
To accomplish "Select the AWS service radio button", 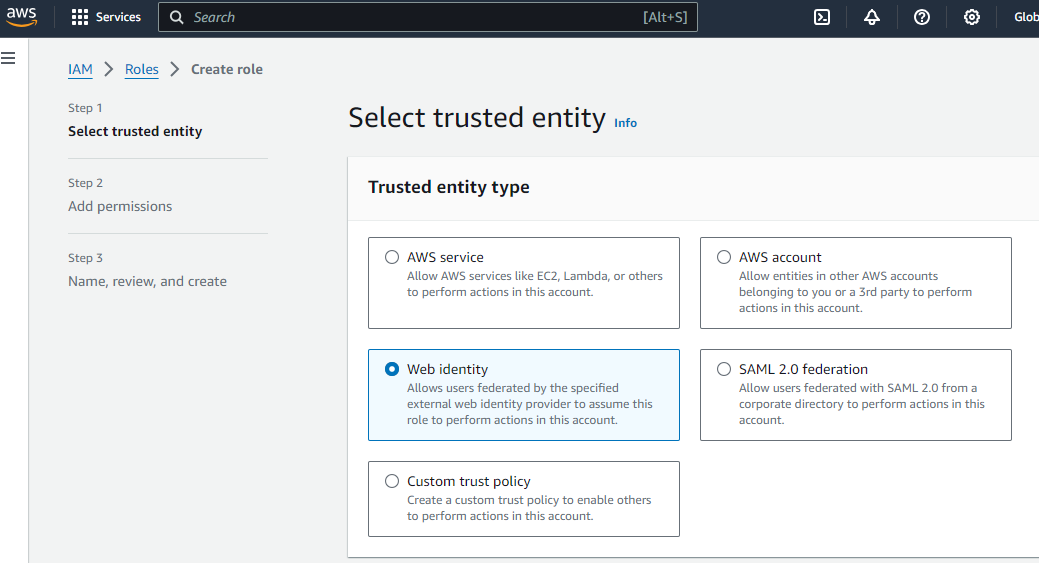I will coord(392,257).
